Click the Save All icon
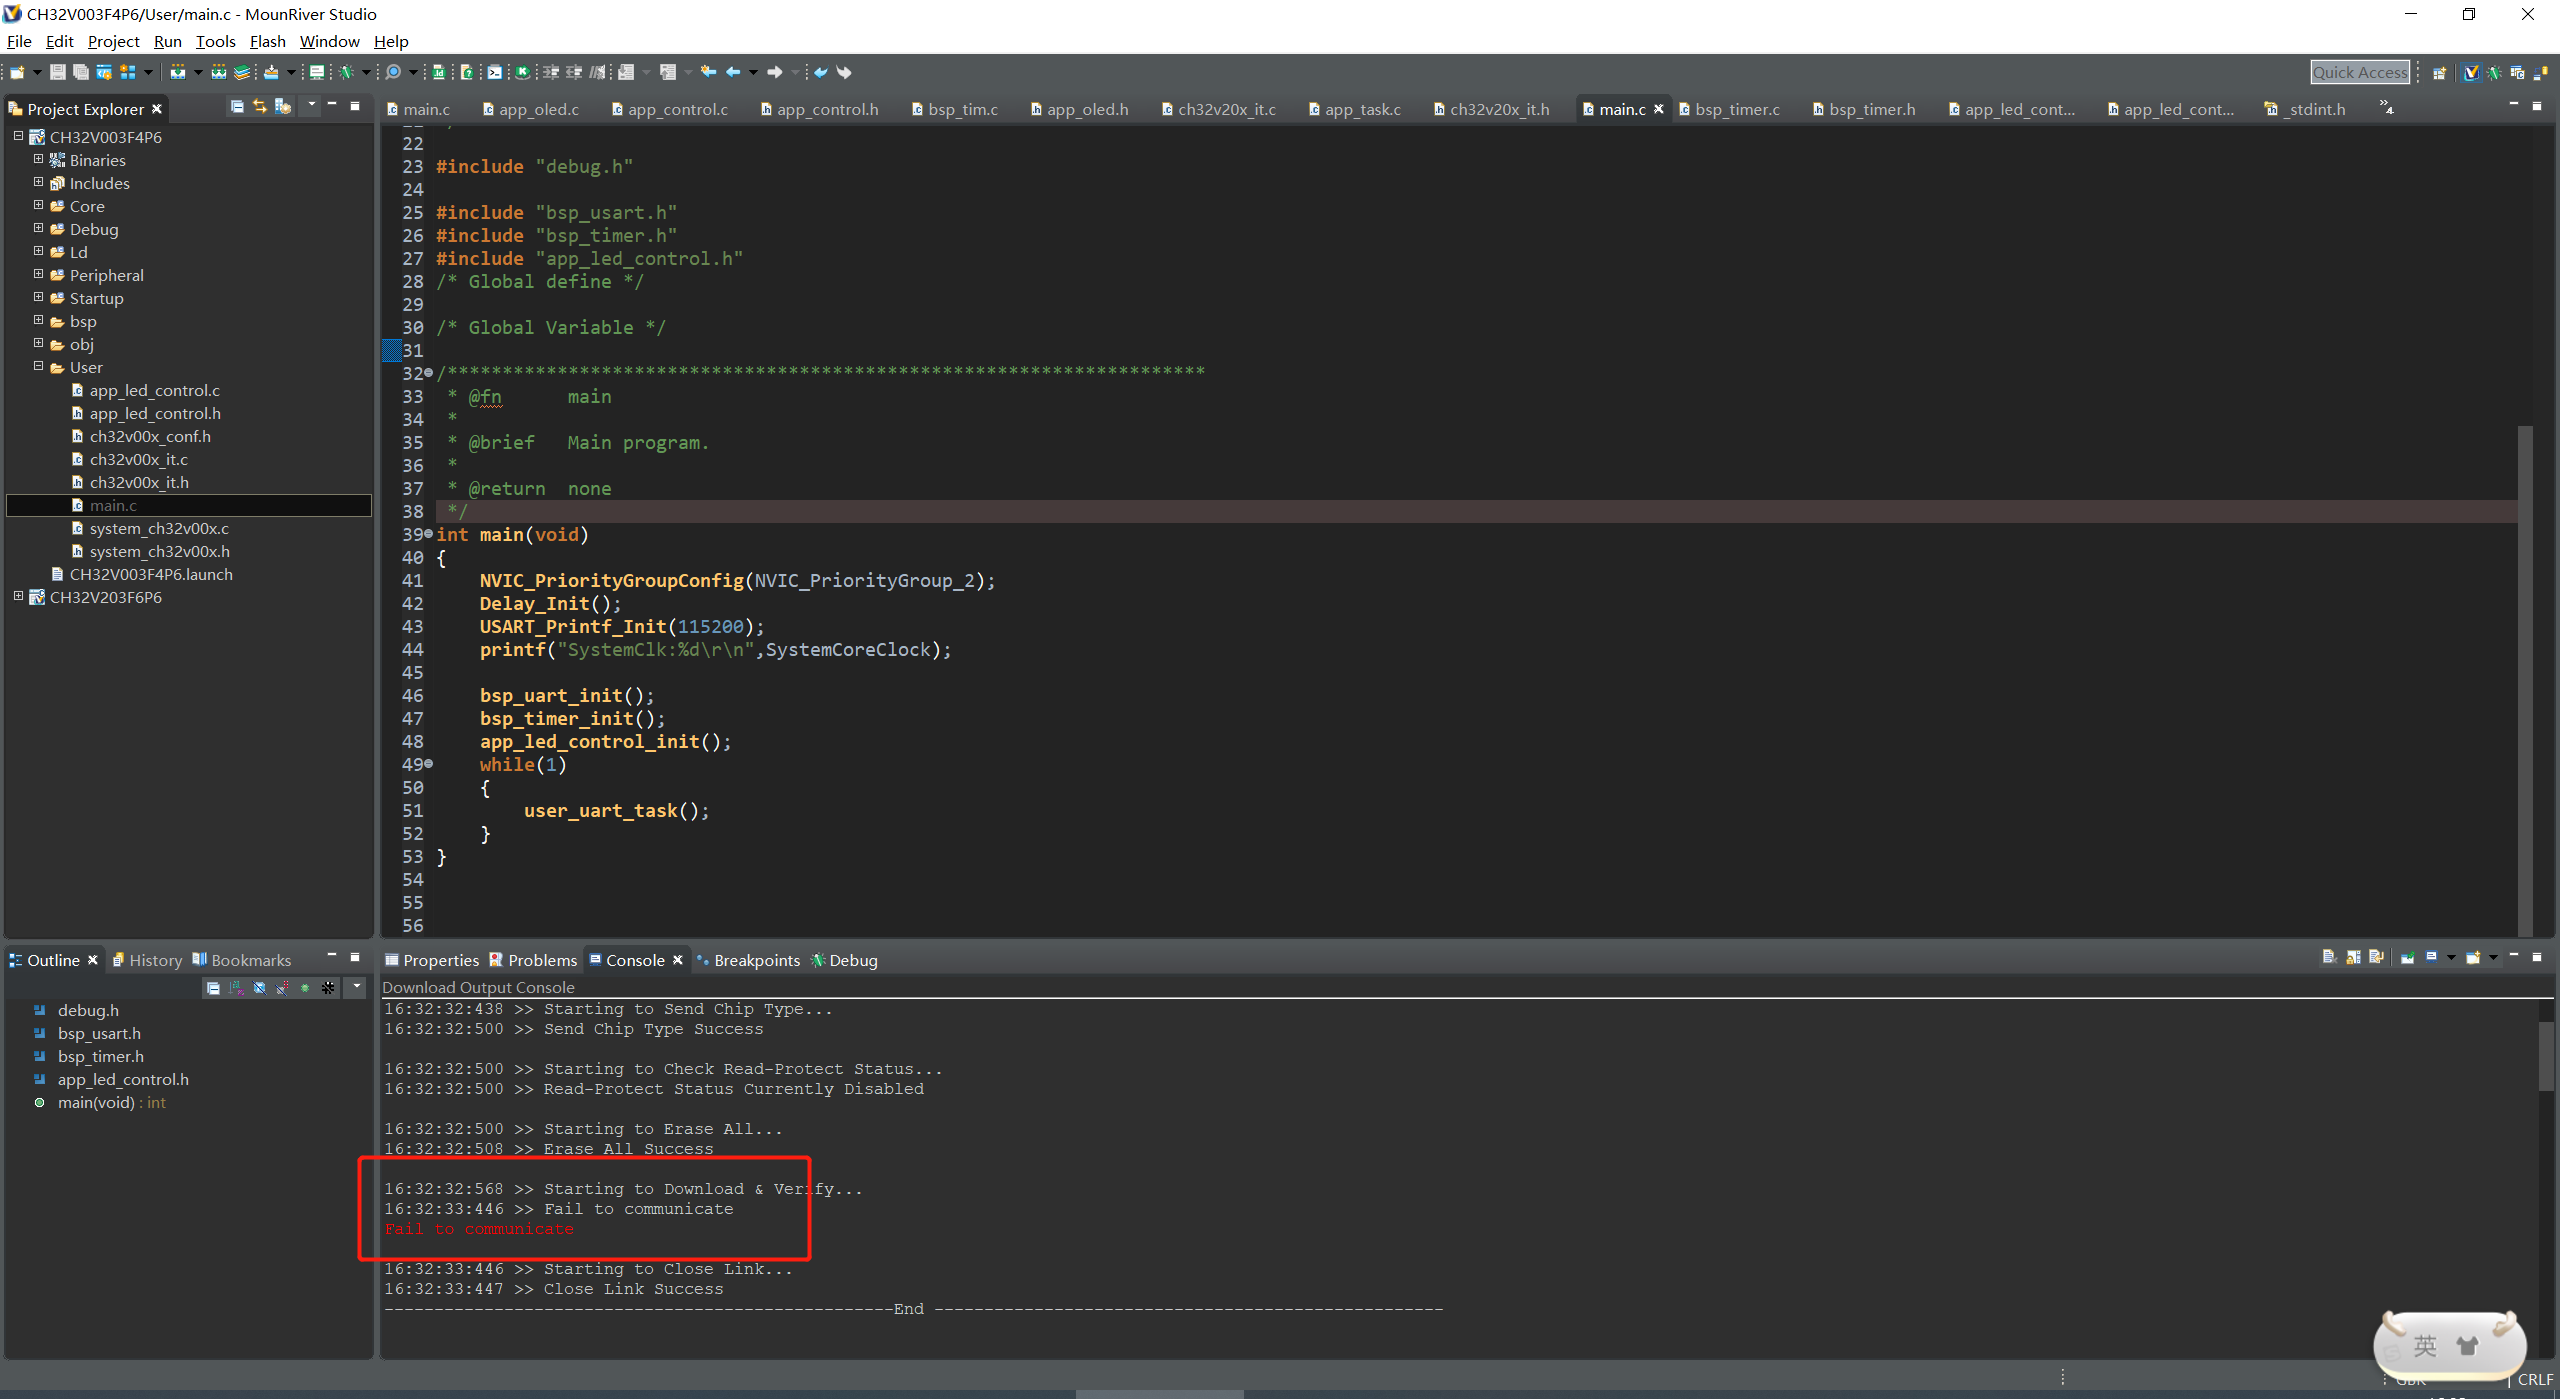Screen dimensions: 2560x1399 click(x=81, y=72)
